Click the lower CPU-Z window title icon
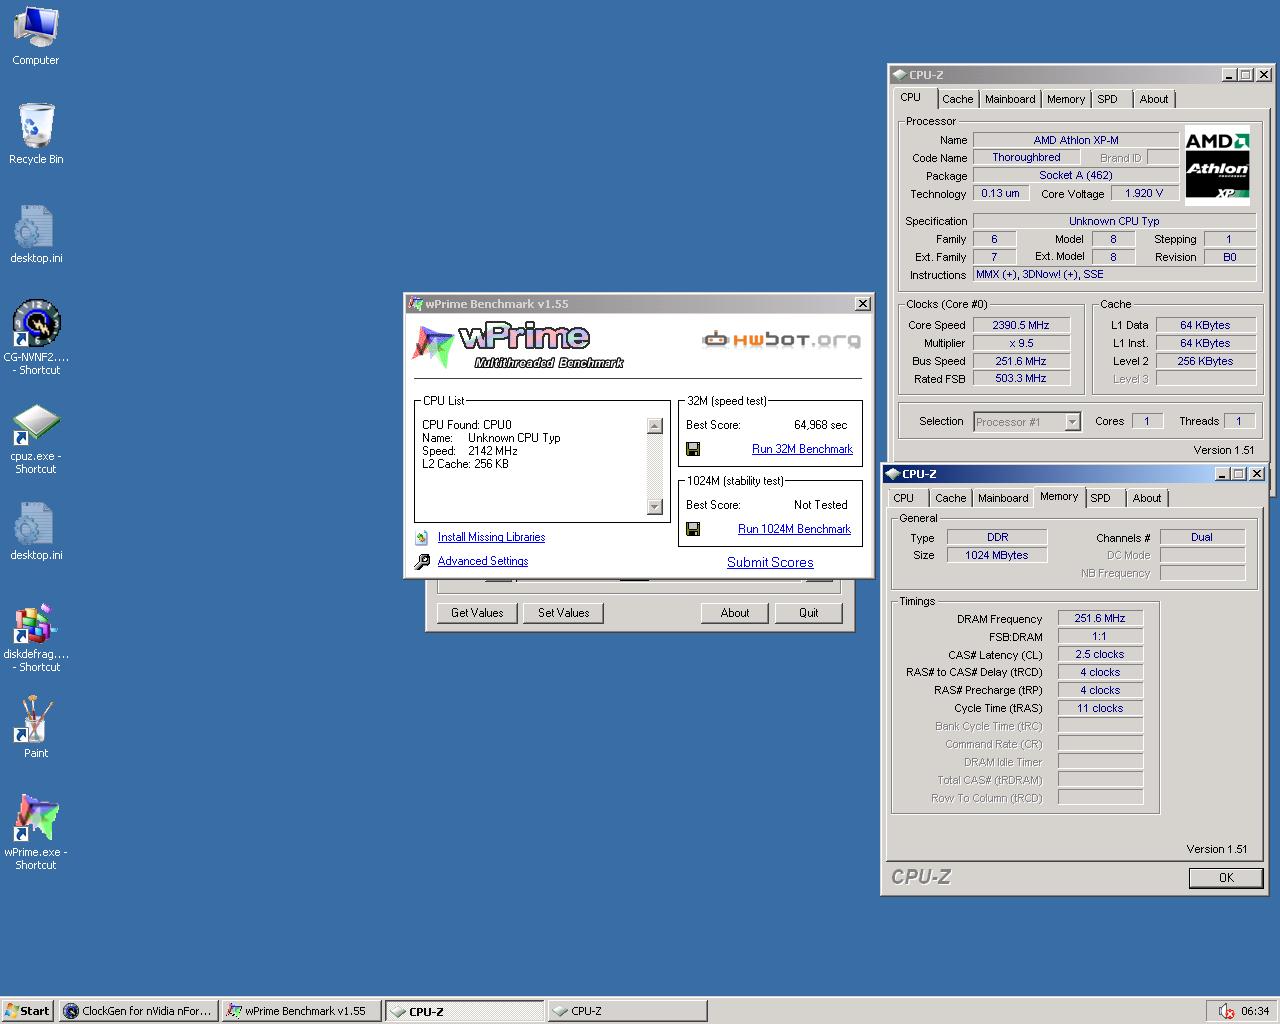Image resolution: width=1280 pixels, height=1024 pixels. (x=892, y=474)
